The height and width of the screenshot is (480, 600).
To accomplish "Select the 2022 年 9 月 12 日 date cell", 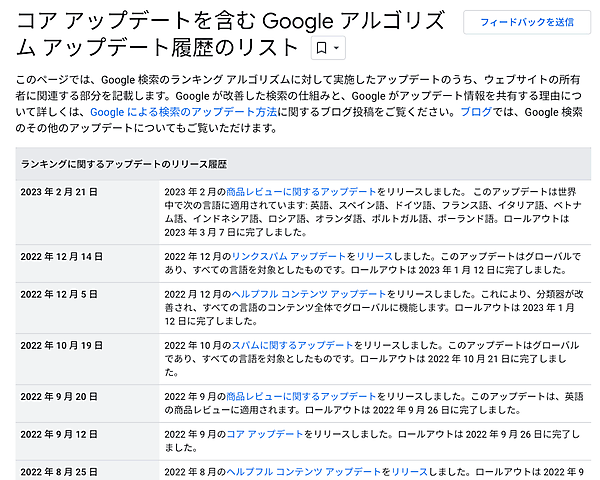I will 59,435.
